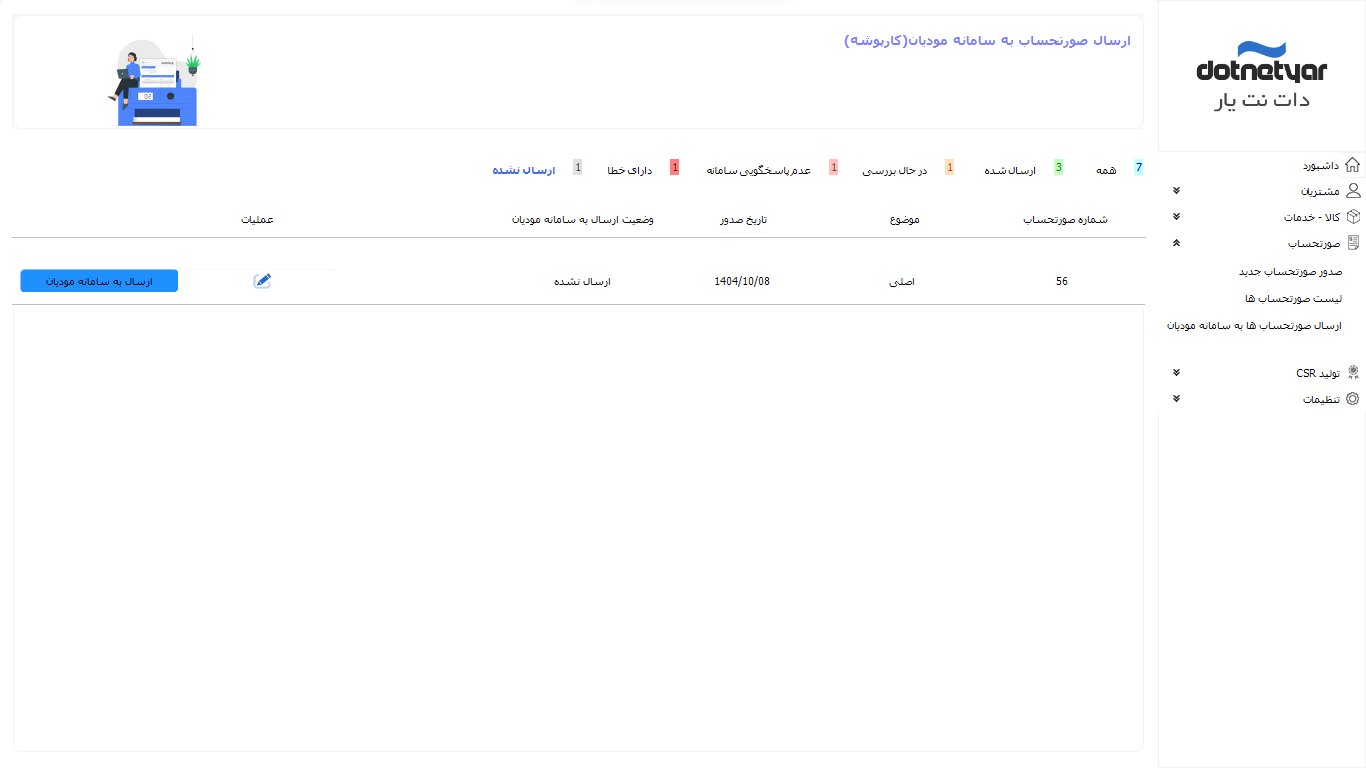Click the certificate icon beside تولید CSR
The width and height of the screenshot is (1366, 768).
1352,373
